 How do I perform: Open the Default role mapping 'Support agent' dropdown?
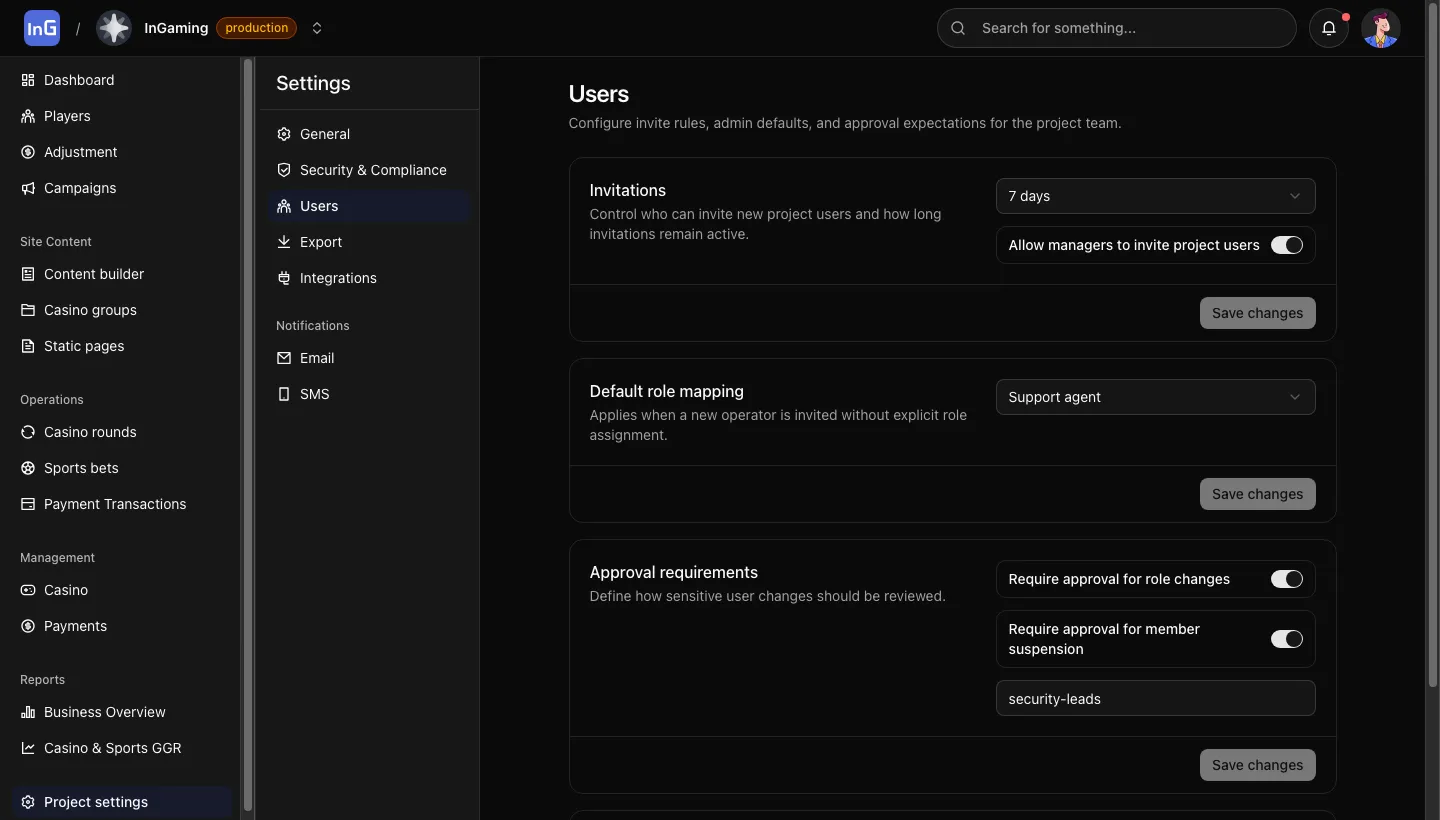pos(1155,397)
